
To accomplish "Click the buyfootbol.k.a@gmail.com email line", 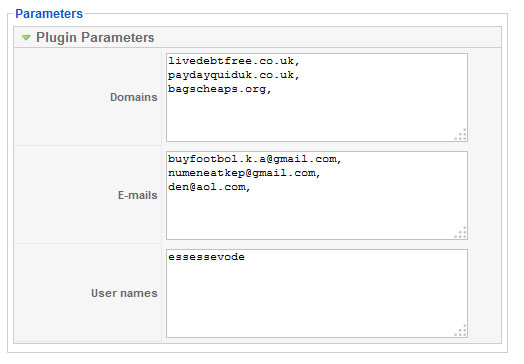I will (255, 159).
